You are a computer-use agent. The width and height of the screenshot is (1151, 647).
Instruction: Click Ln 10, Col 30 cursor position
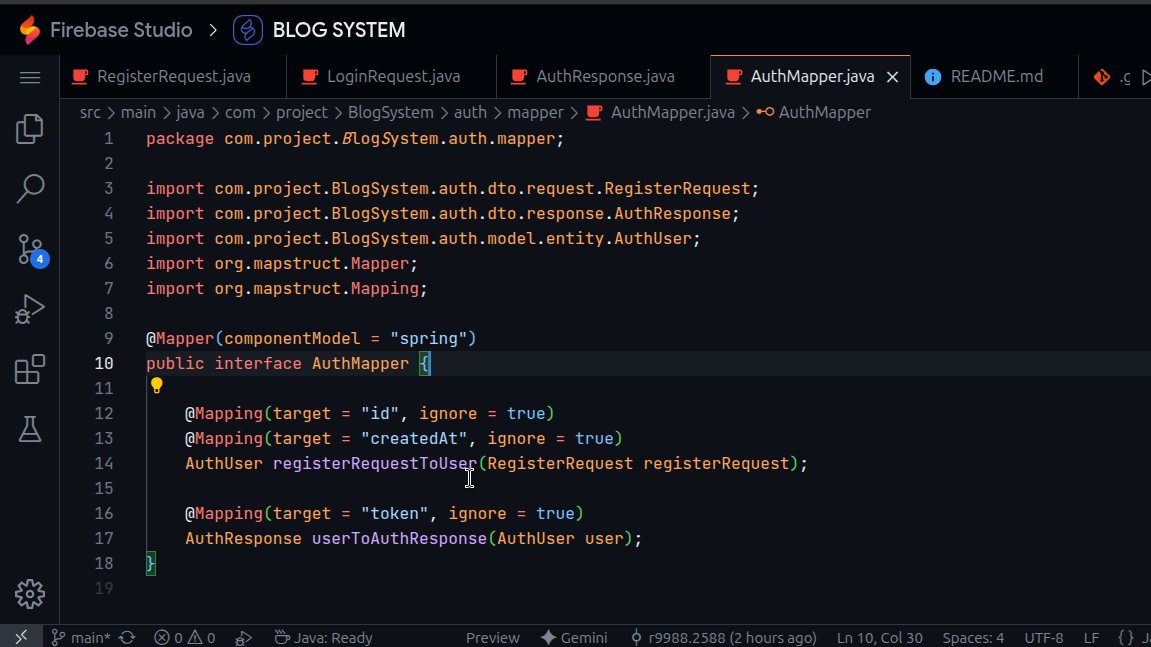click(879, 637)
